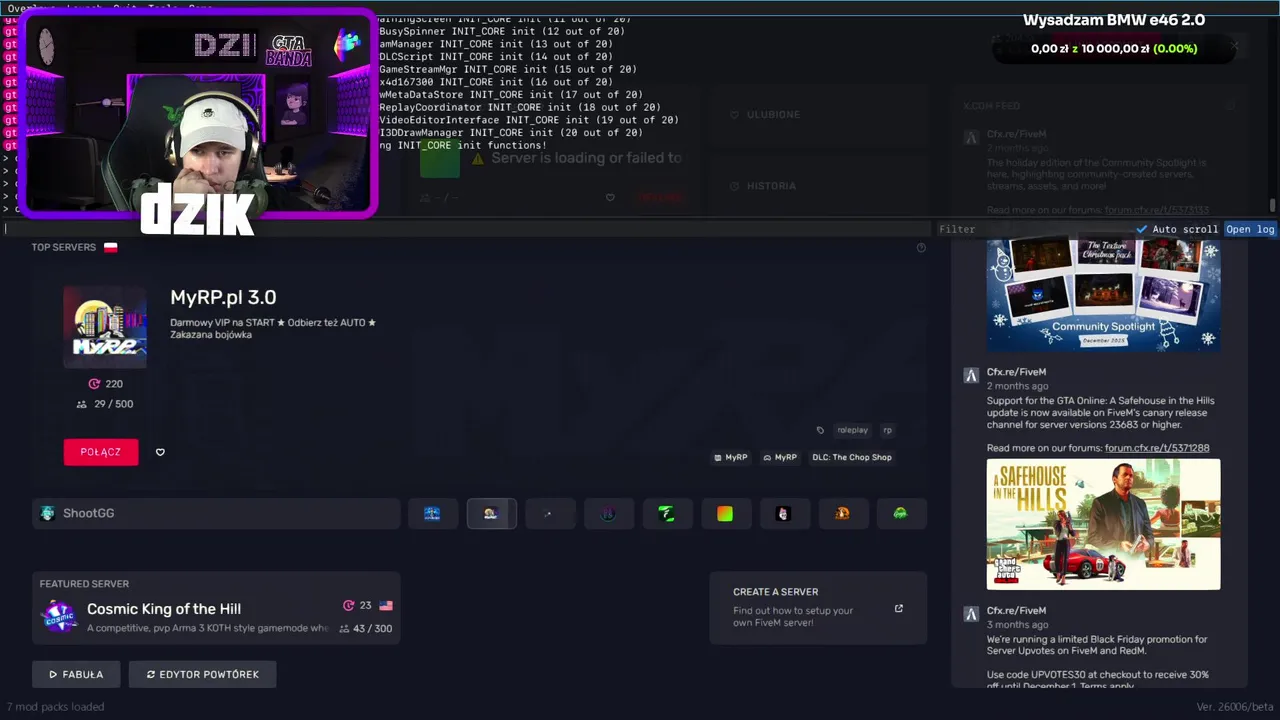Click the players icon next to 29 / 500

click(x=82, y=404)
